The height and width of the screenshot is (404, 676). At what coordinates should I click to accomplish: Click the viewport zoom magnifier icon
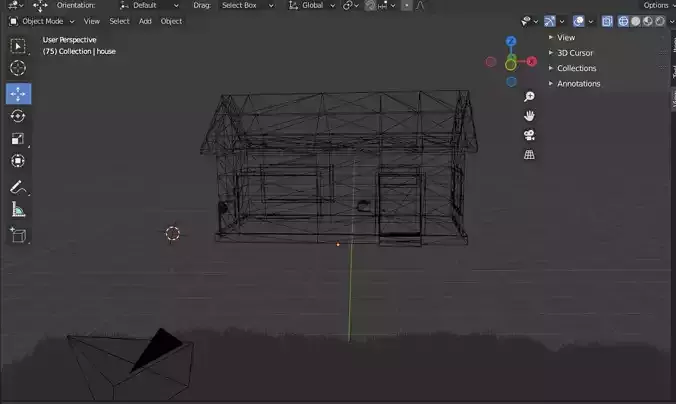click(529, 97)
